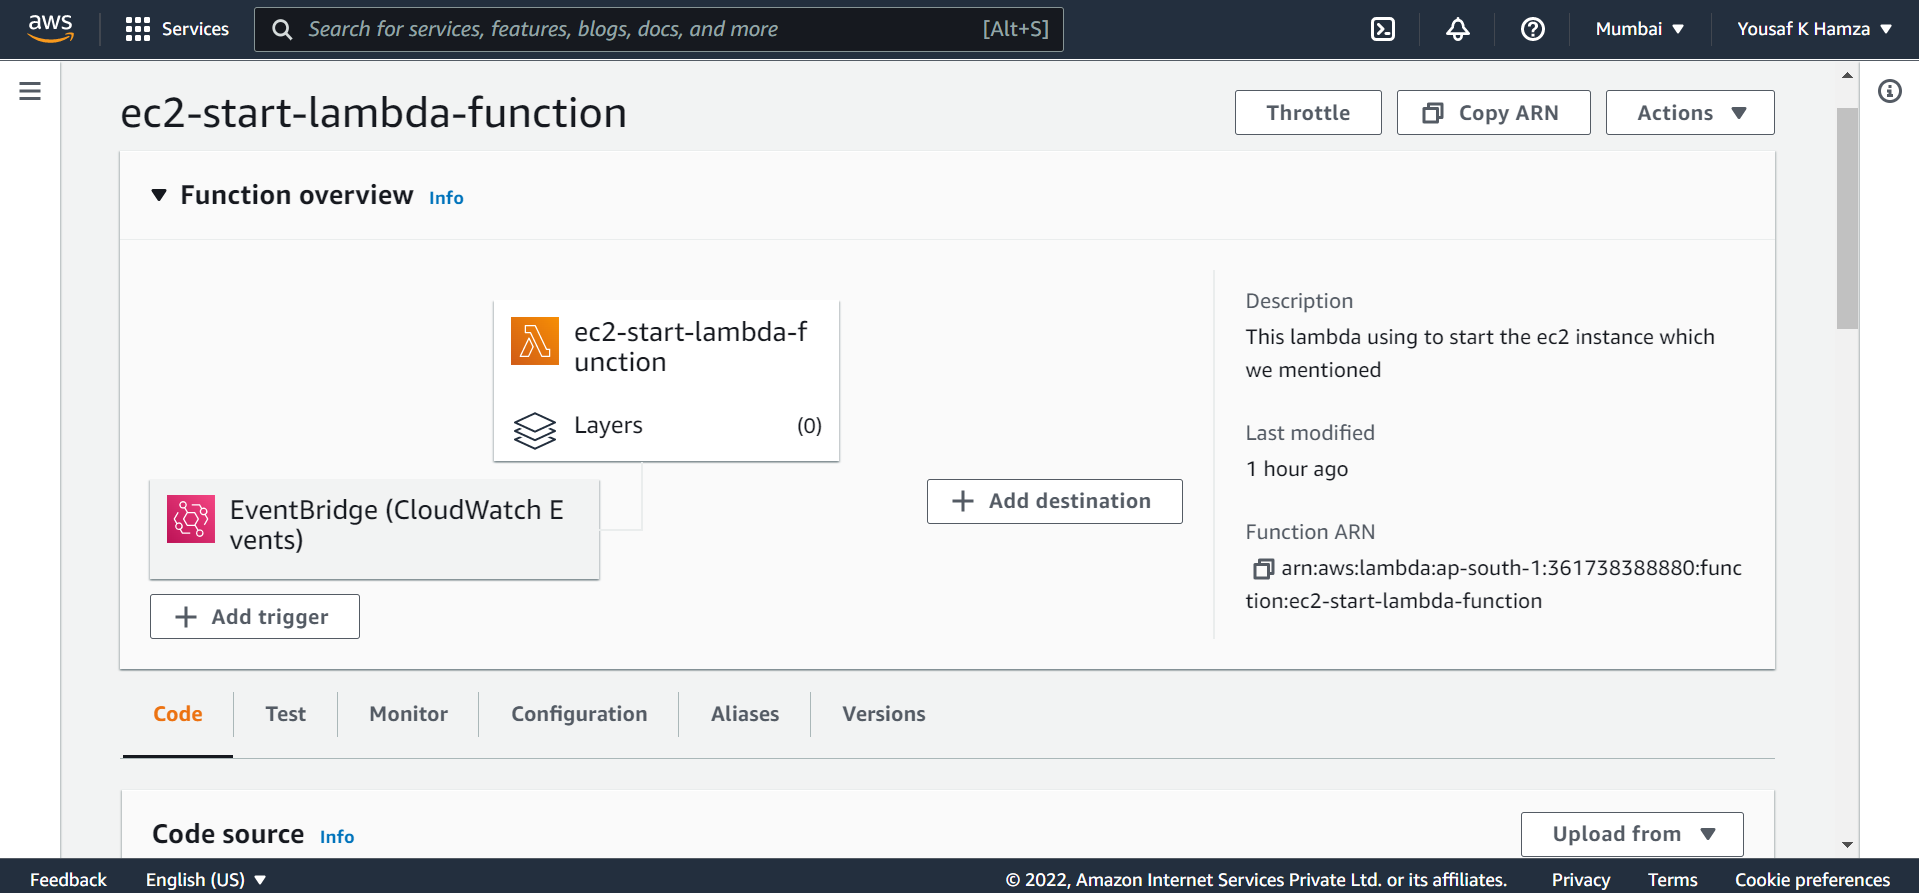Click the Throttle button
The width and height of the screenshot is (1919, 893).
tap(1308, 113)
